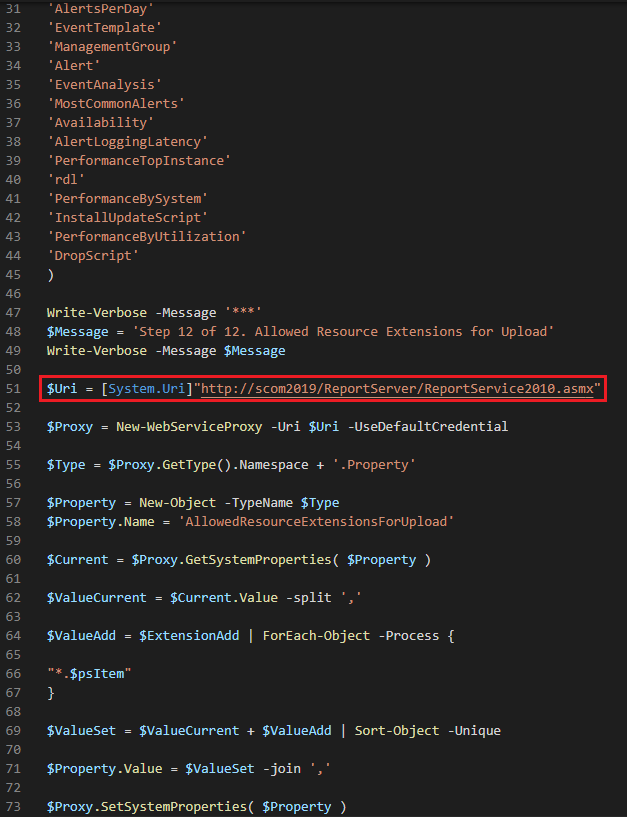627x817 pixels.
Task: Click SetSystemProperties method call
Action: [x=174, y=807]
